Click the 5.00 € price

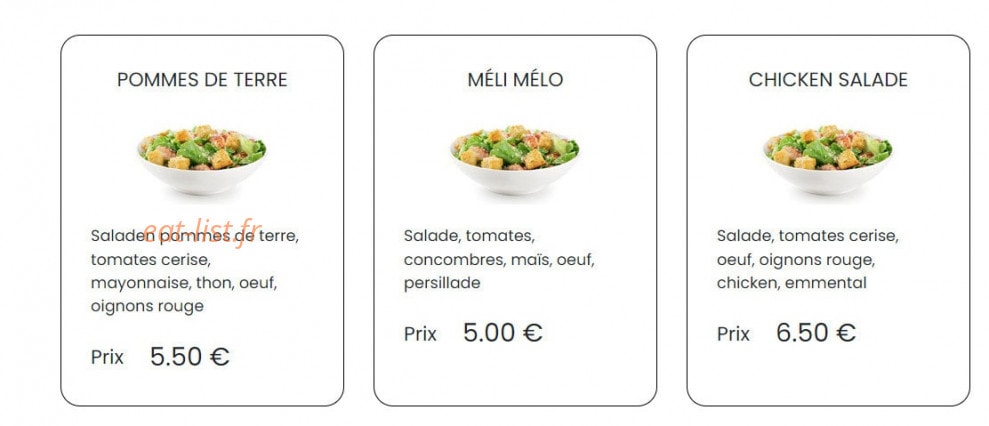point(503,333)
